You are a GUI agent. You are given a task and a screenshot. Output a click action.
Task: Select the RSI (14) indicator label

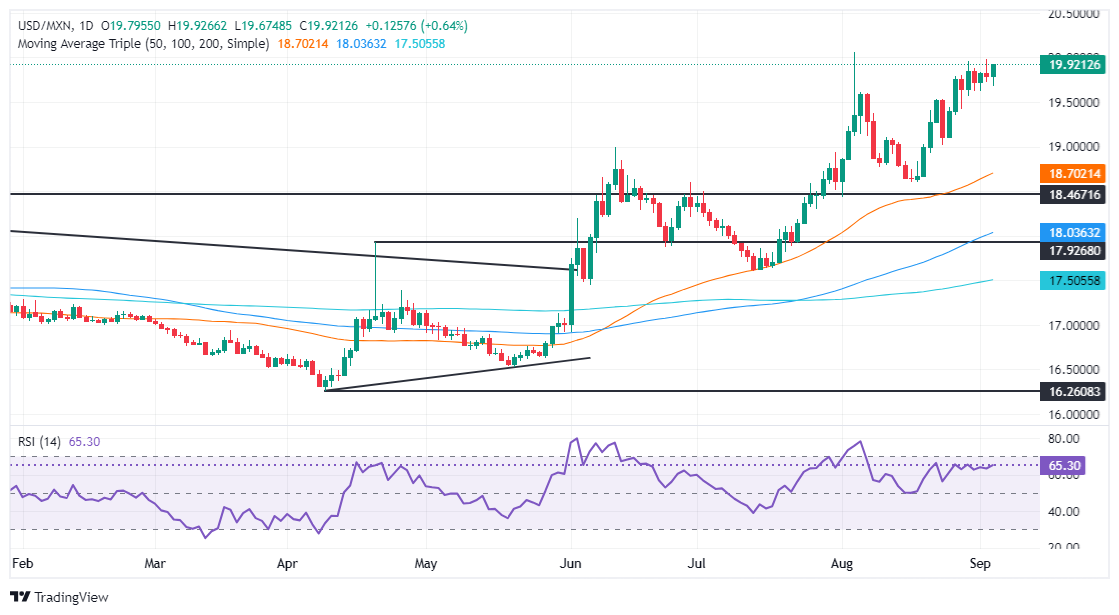click(x=39, y=442)
